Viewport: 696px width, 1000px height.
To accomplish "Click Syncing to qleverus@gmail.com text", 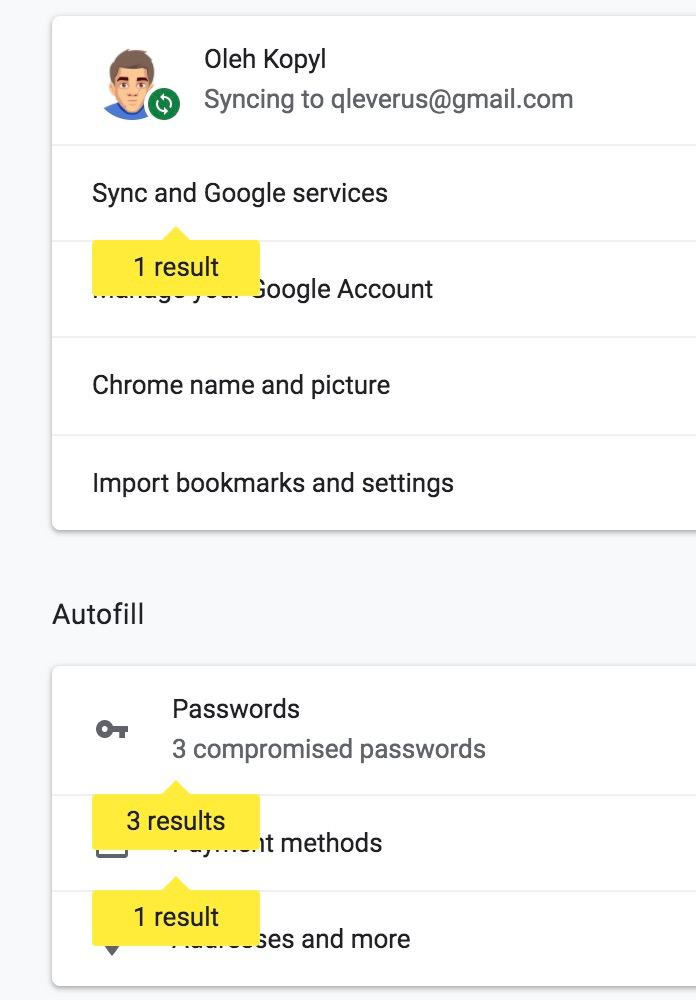I will [389, 99].
